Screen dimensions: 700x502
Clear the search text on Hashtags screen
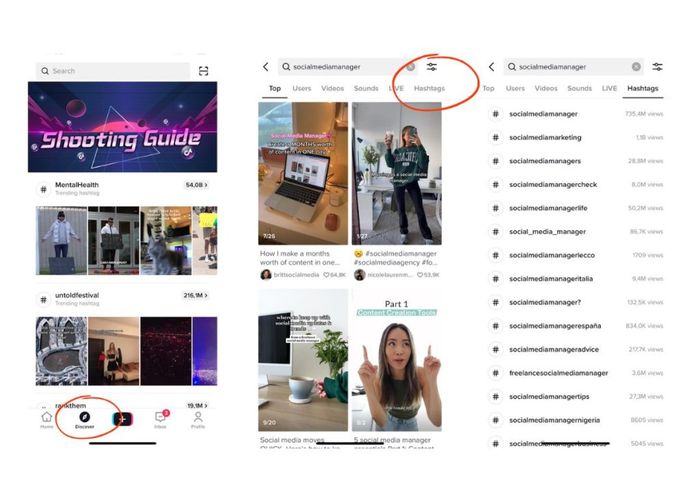(x=636, y=67)
